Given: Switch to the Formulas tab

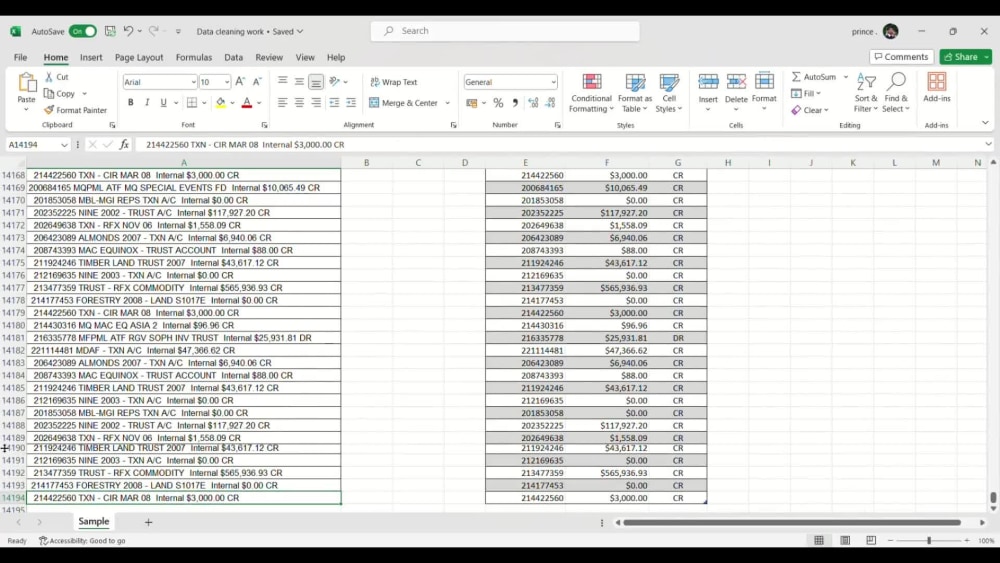Looking at the screenshot, I should [x=194, y=57].
